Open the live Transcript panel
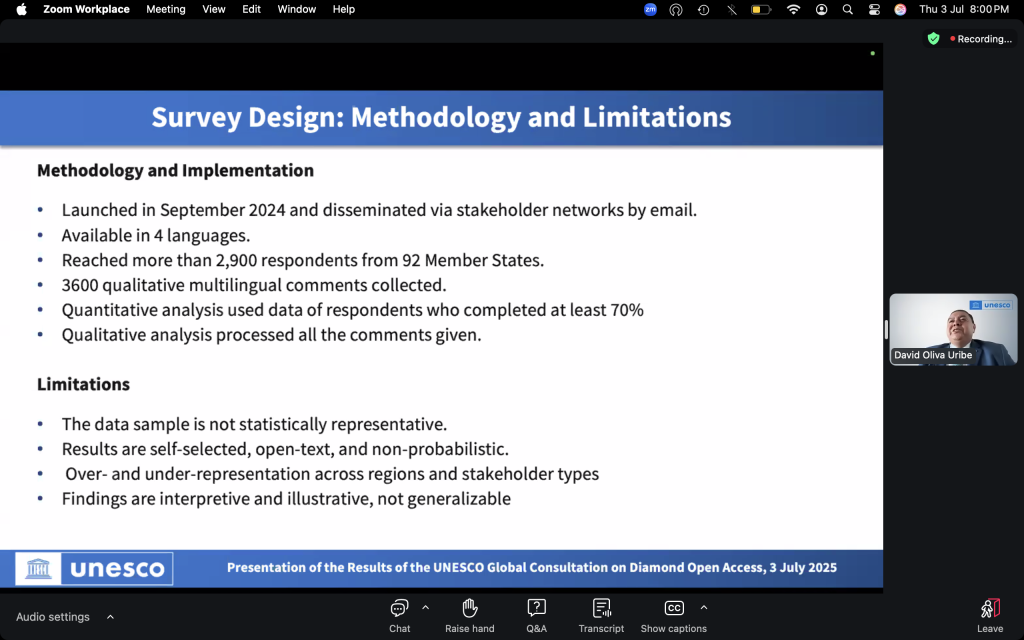 coord(601,615)
